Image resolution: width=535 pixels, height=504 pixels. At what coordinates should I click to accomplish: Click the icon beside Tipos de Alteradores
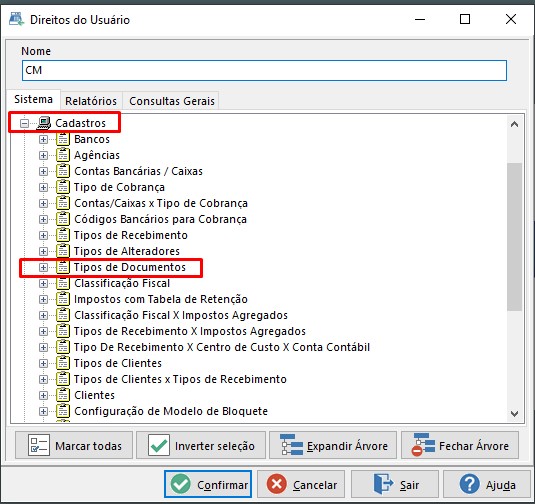click(63, 251)
